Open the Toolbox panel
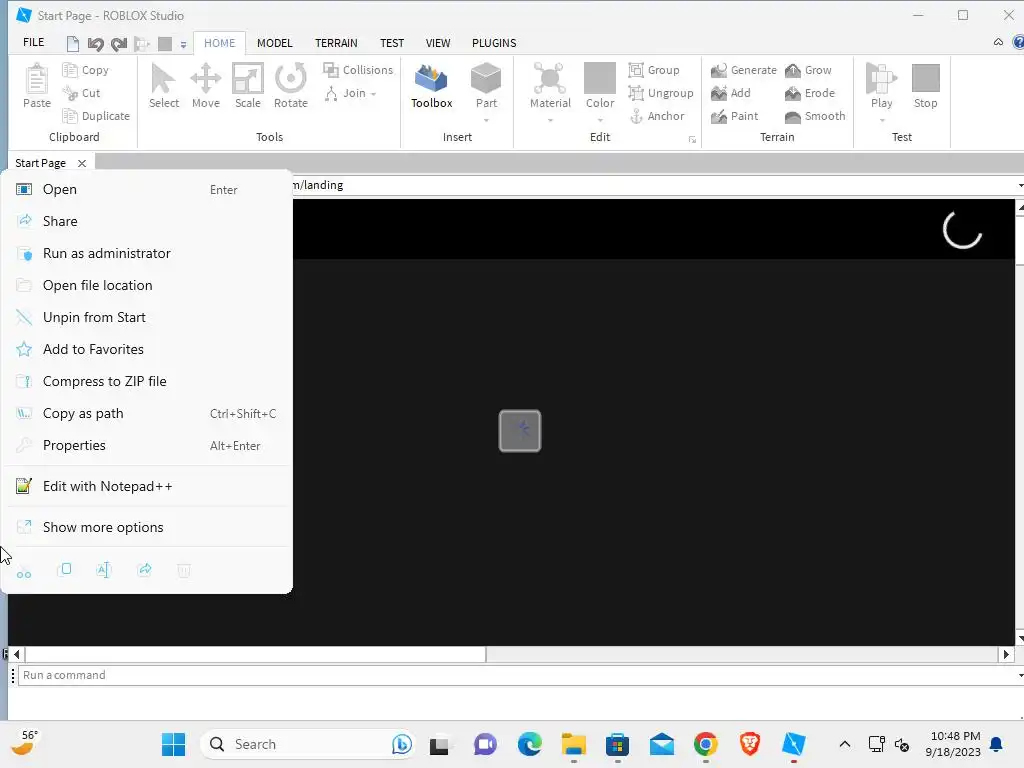Screen dimensions: 1024x768 (x=431, y=86)
